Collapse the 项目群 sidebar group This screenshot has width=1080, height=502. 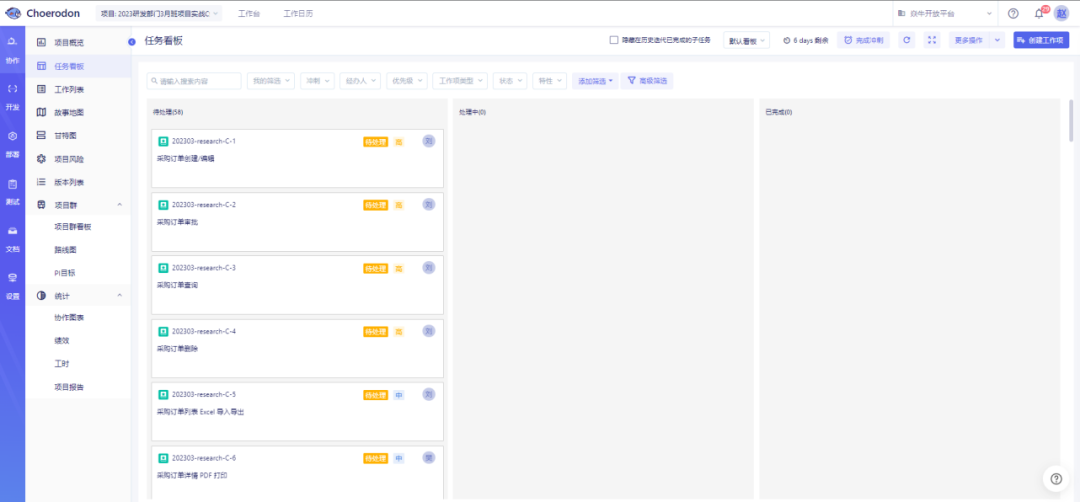(119, 205)
